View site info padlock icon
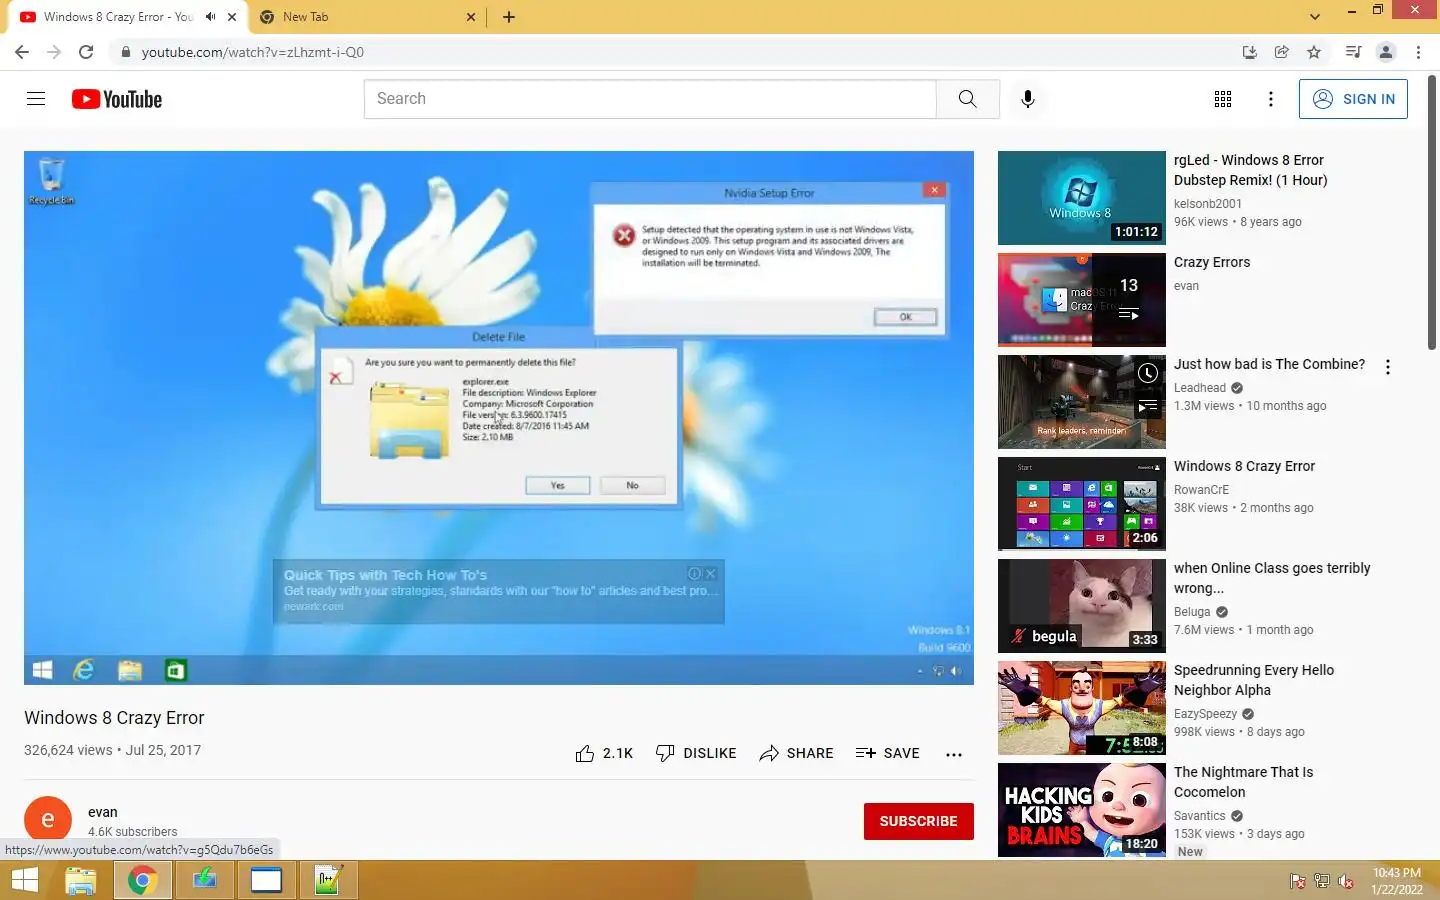 click(125, 52)
